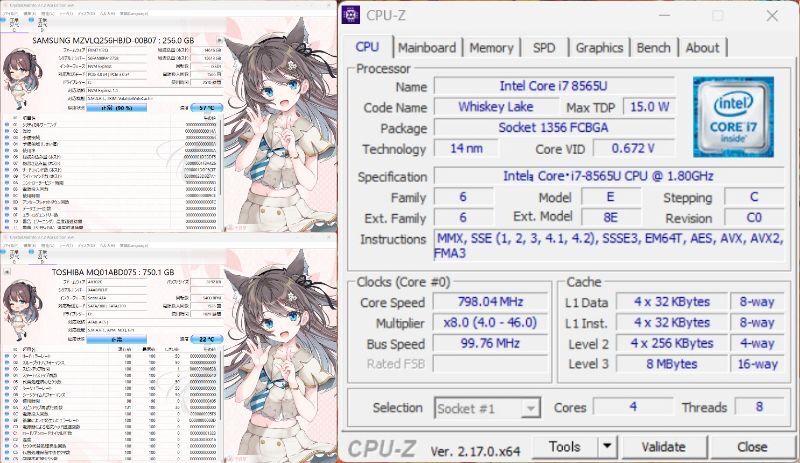Viewport: 800px width, 463px height.
Task: Click the Cores count value 4
Action: (x=633, y=407)
